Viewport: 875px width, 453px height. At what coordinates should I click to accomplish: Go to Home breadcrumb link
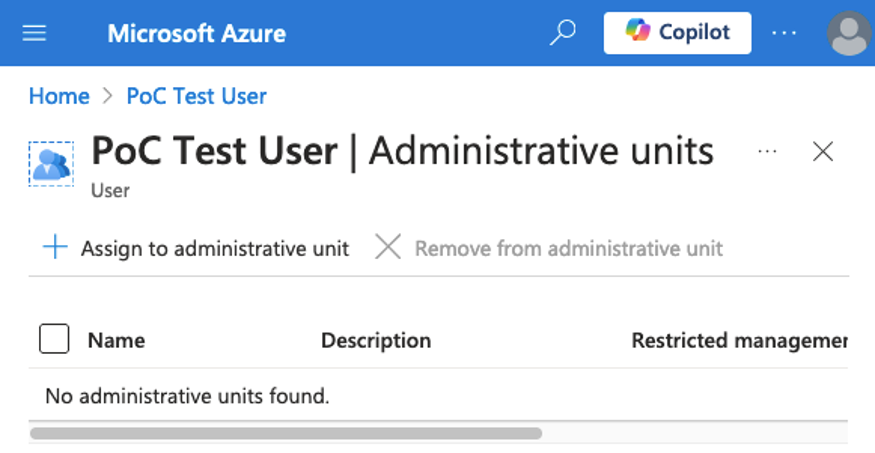[x=59, y=96]
